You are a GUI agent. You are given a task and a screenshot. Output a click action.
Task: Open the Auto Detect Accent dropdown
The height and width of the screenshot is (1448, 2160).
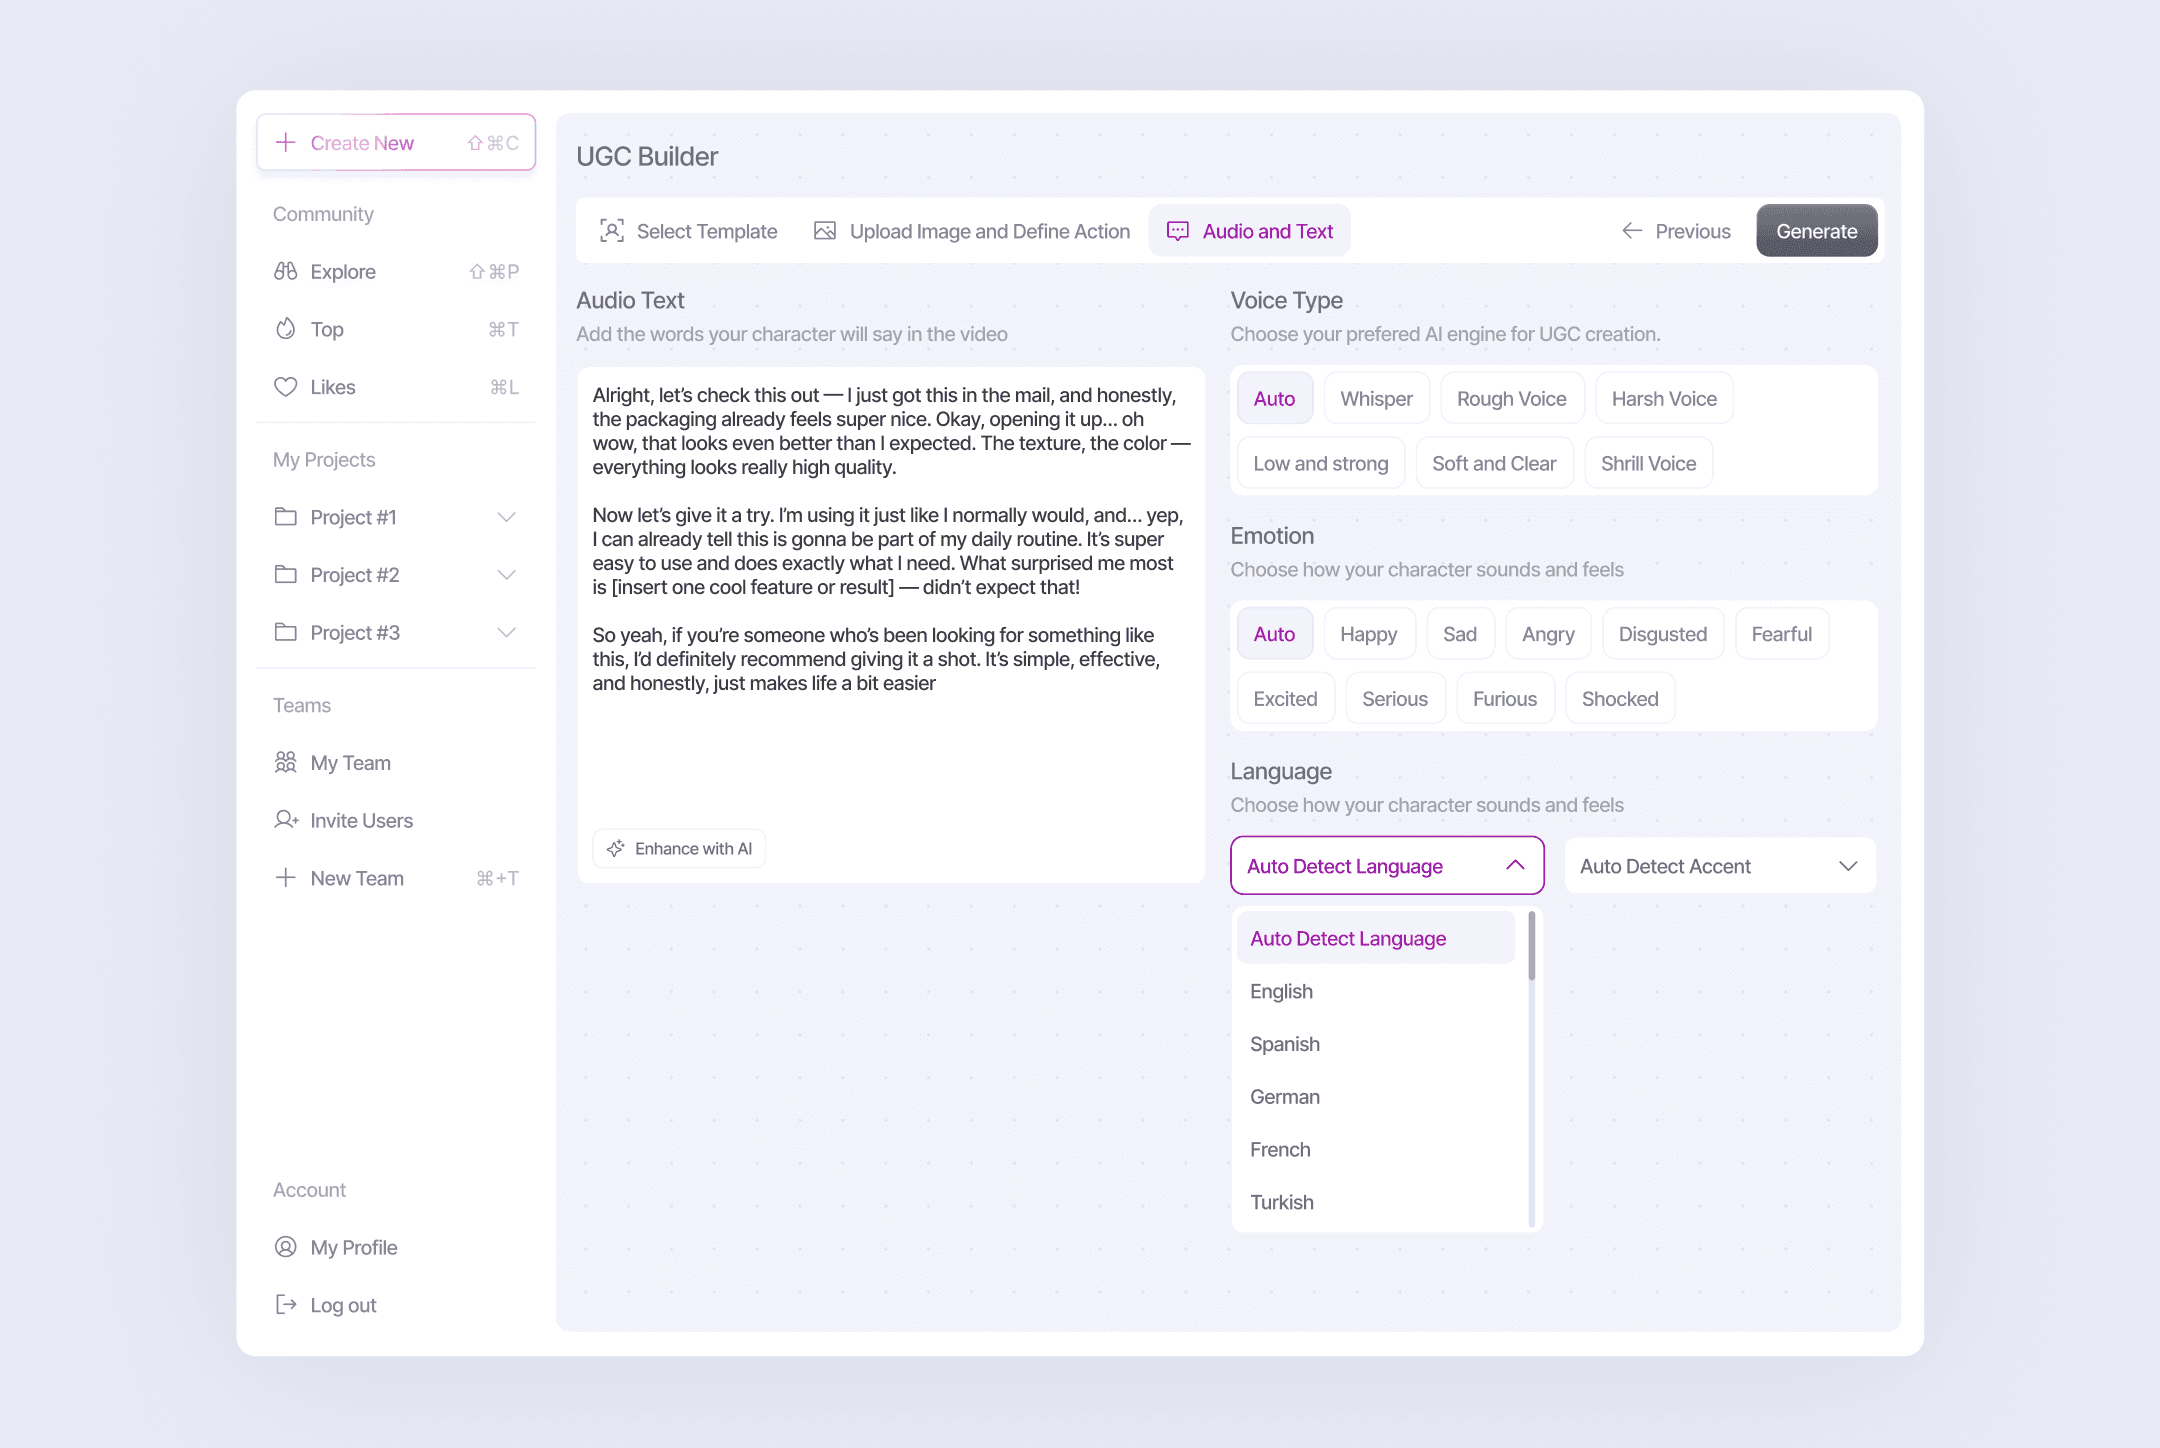click(x=1719, y=866)
